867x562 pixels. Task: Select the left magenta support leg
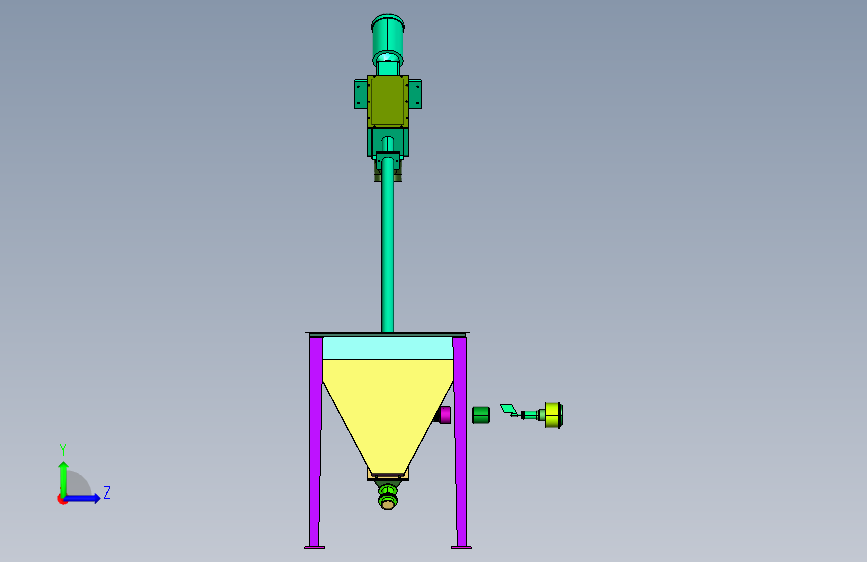[315, 441]
